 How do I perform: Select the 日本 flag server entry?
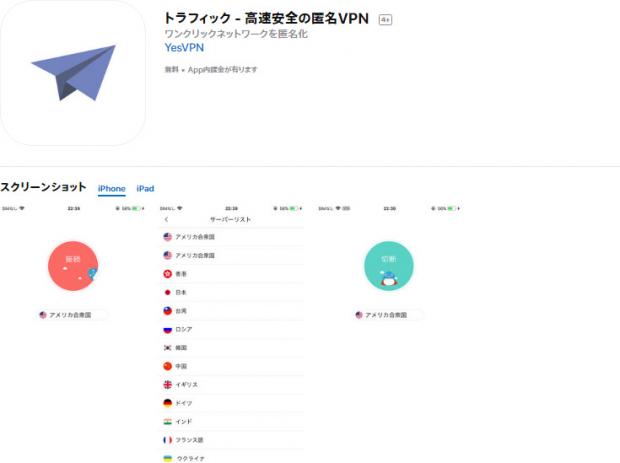[168, 292]
